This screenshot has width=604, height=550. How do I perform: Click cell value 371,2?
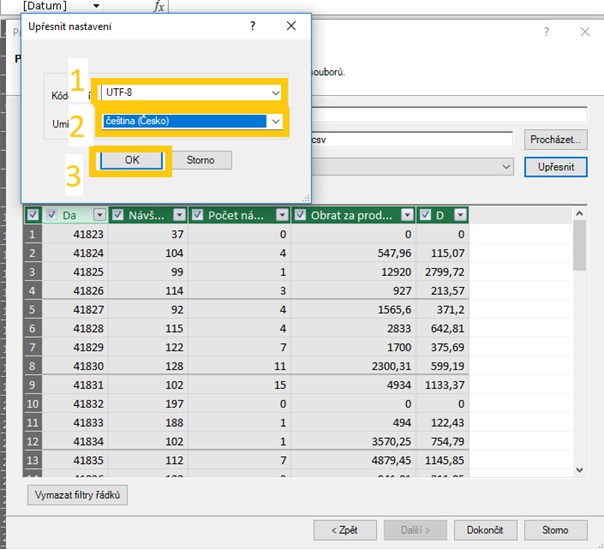click(x=450, y=309)
